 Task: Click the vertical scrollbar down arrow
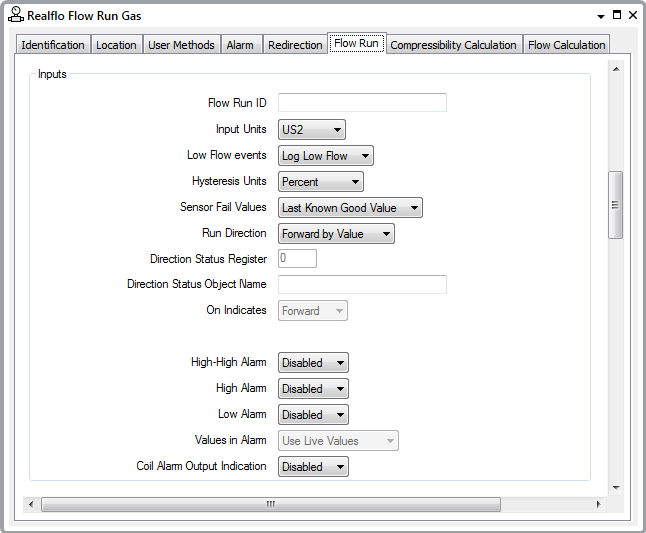click(616, 487)
